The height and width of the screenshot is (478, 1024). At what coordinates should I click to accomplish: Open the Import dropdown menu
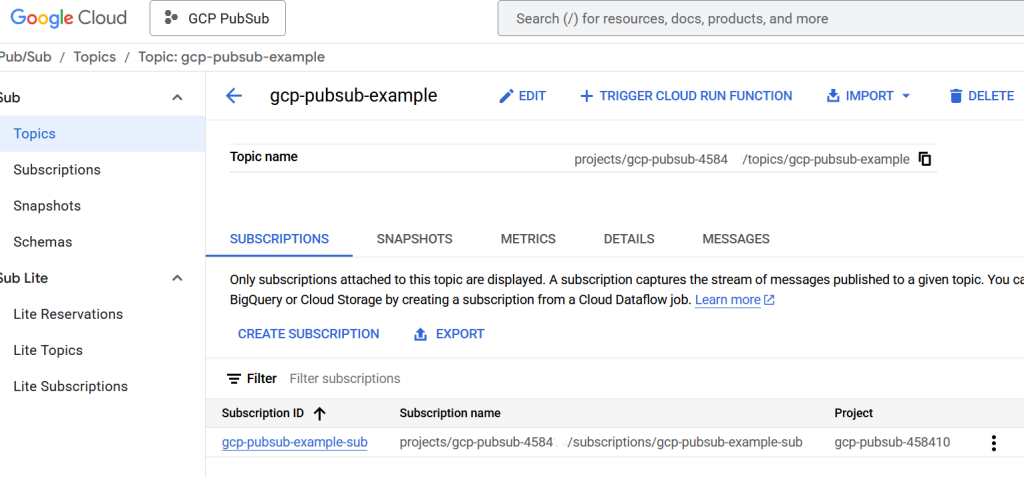point(868,96)
